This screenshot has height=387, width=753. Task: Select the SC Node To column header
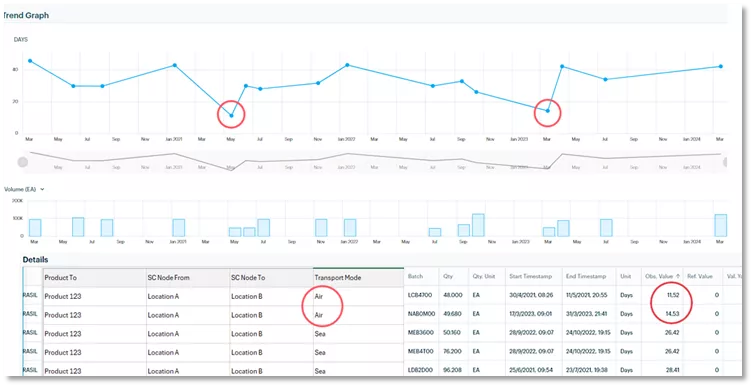coord(271,278)
